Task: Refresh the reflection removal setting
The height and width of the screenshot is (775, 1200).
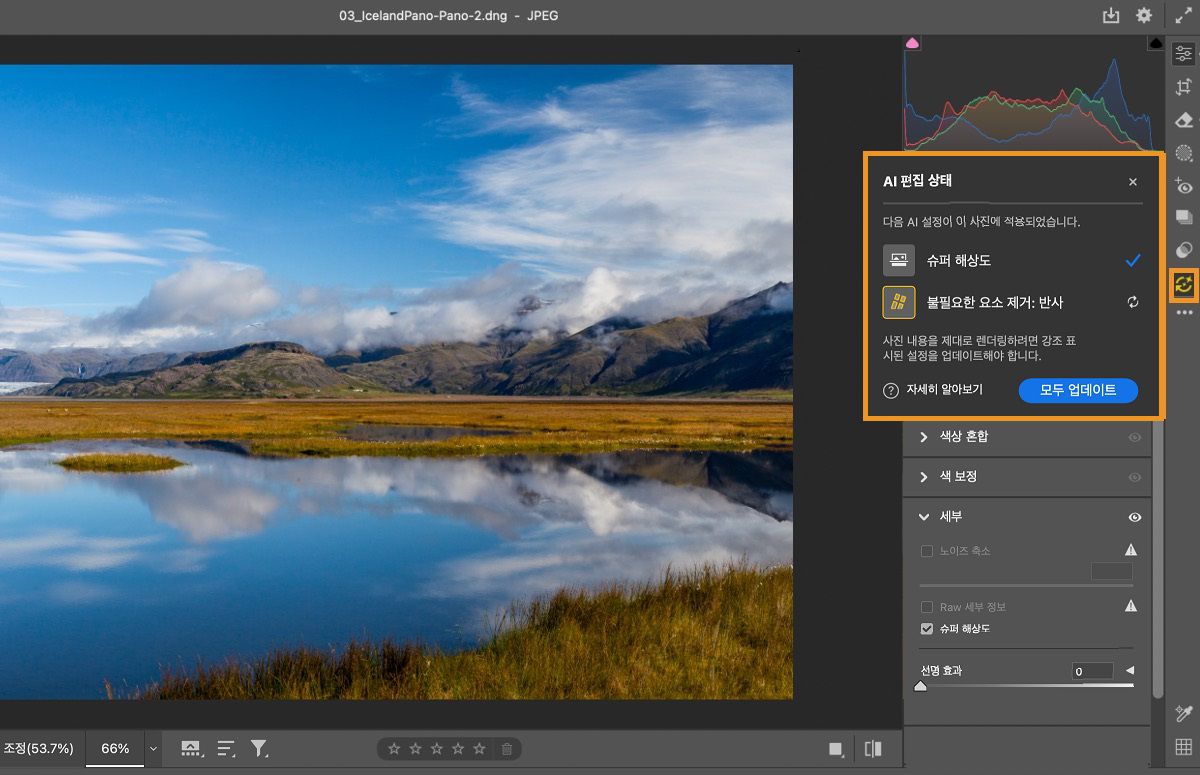Action: tap(1133, 302)
